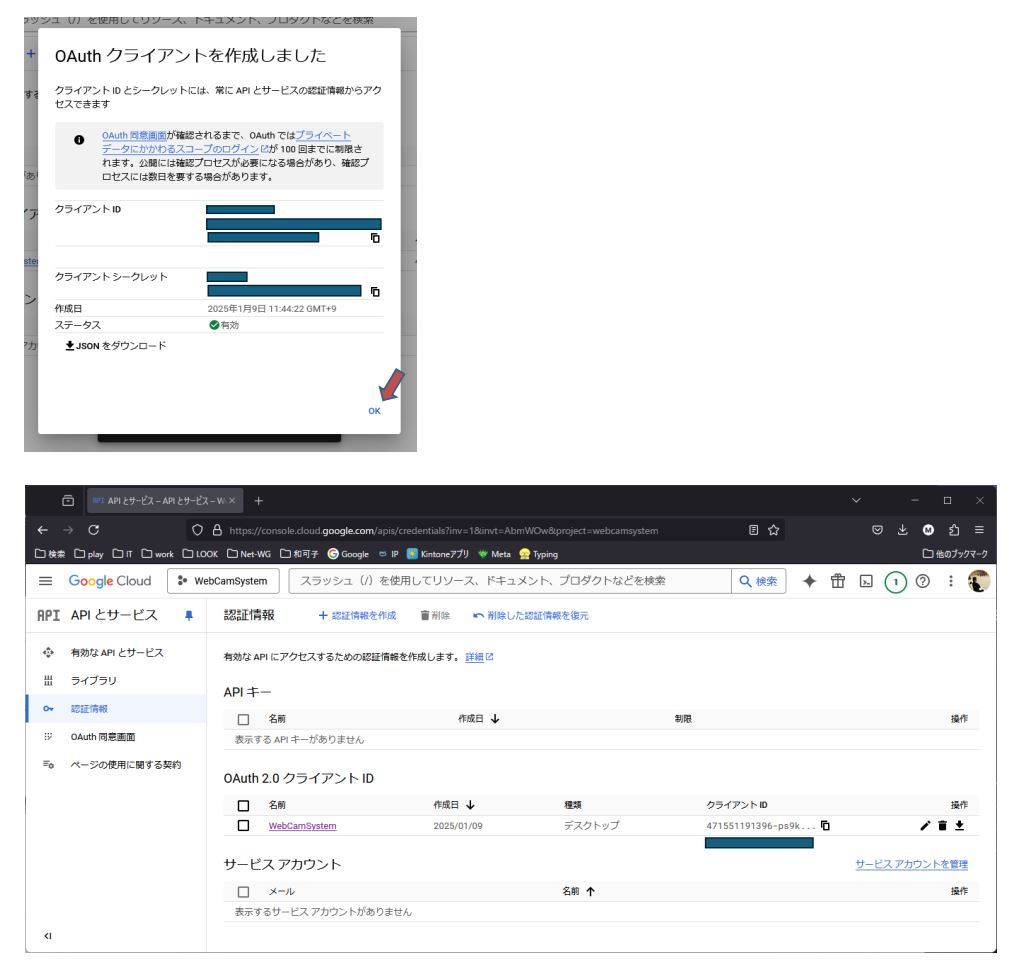The width and height of the screenshot is (1024, 973).
Task: Download the WebCamSystem OAuth client JSON
Action: (x=959, y=825)
